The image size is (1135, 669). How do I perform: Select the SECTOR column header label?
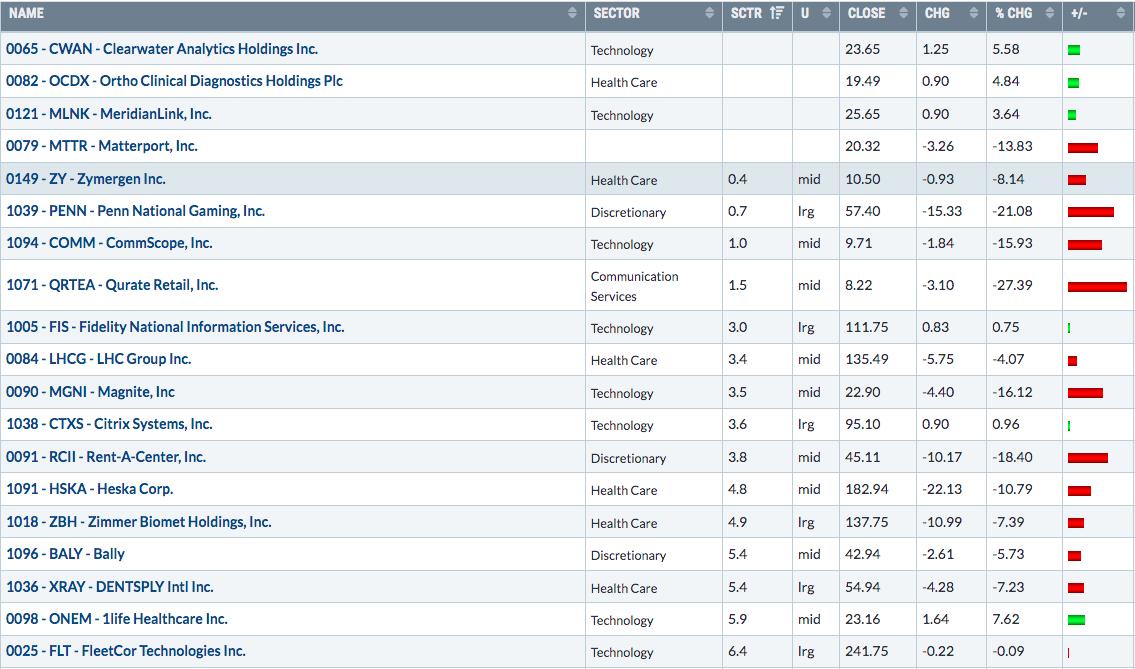tap(616, 14)
